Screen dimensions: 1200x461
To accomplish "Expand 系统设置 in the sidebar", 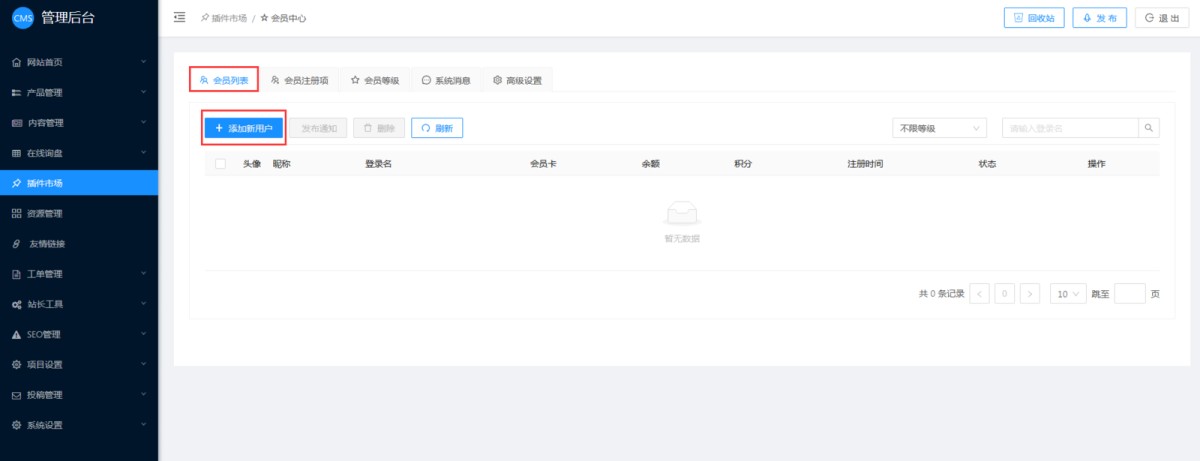I will coord(78,425).
